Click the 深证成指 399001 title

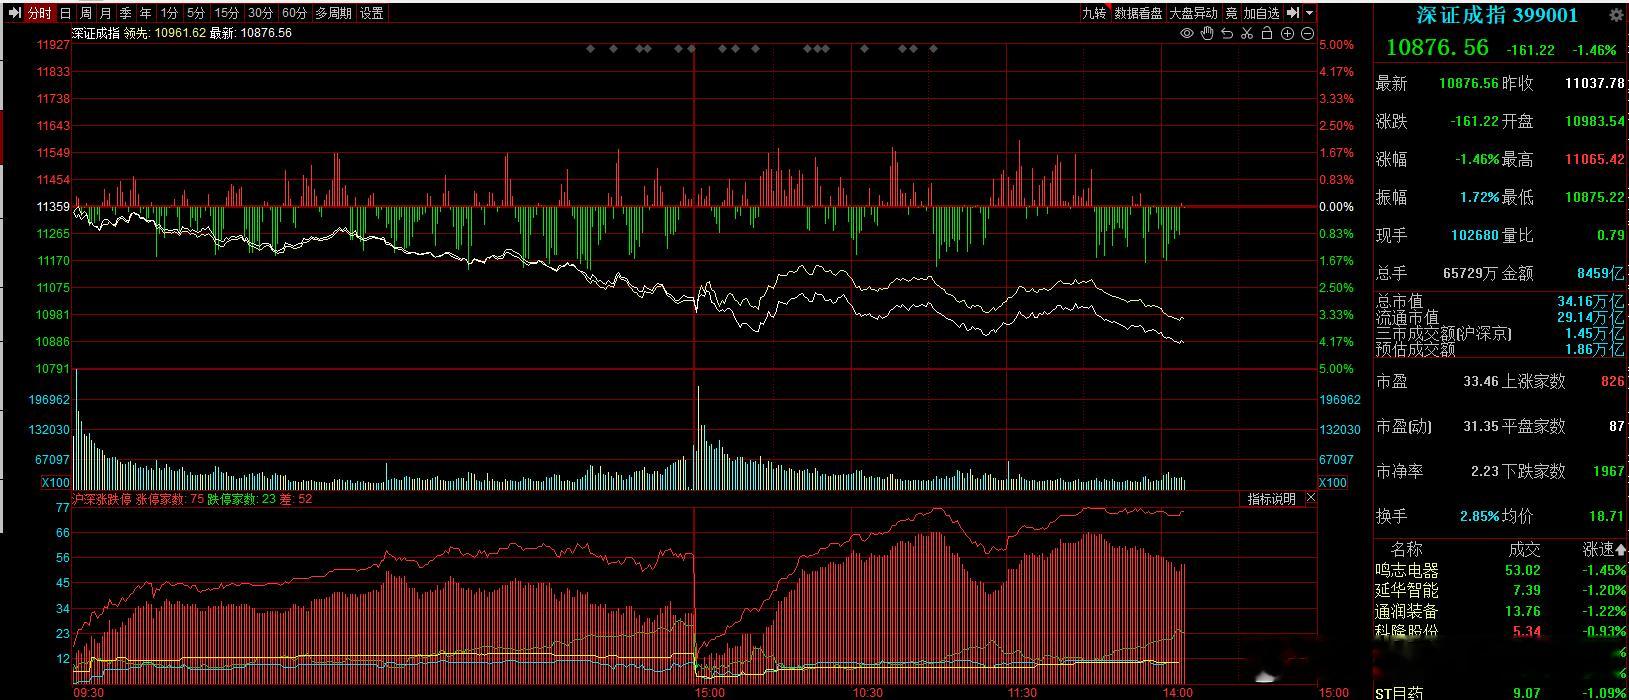pos(1497,15)
